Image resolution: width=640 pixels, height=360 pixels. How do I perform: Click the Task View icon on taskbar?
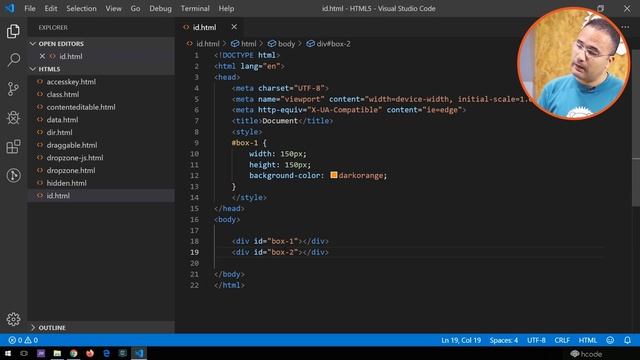pyautogui.click(x=24, y=353)
